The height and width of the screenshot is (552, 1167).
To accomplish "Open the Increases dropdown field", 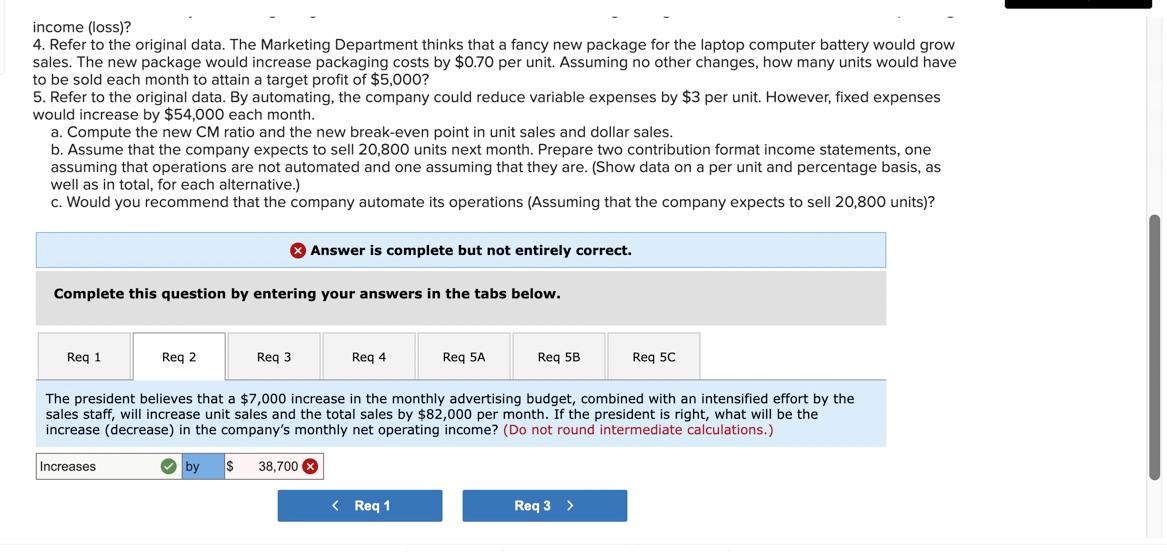I will (x=95, y=467).
